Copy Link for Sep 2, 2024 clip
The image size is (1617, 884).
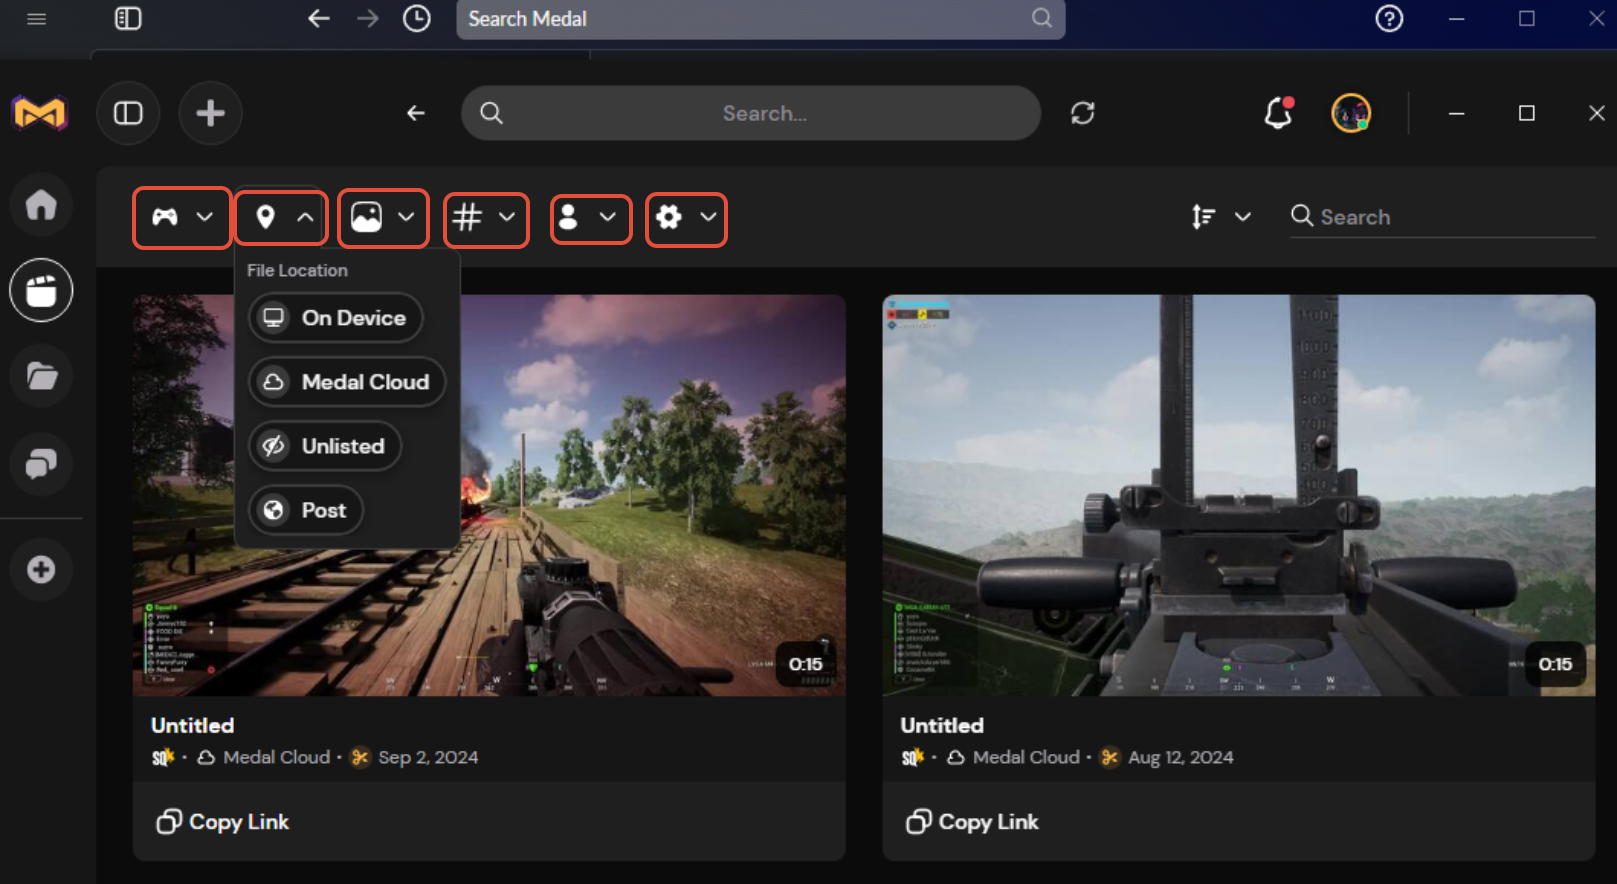pos(223,822)
